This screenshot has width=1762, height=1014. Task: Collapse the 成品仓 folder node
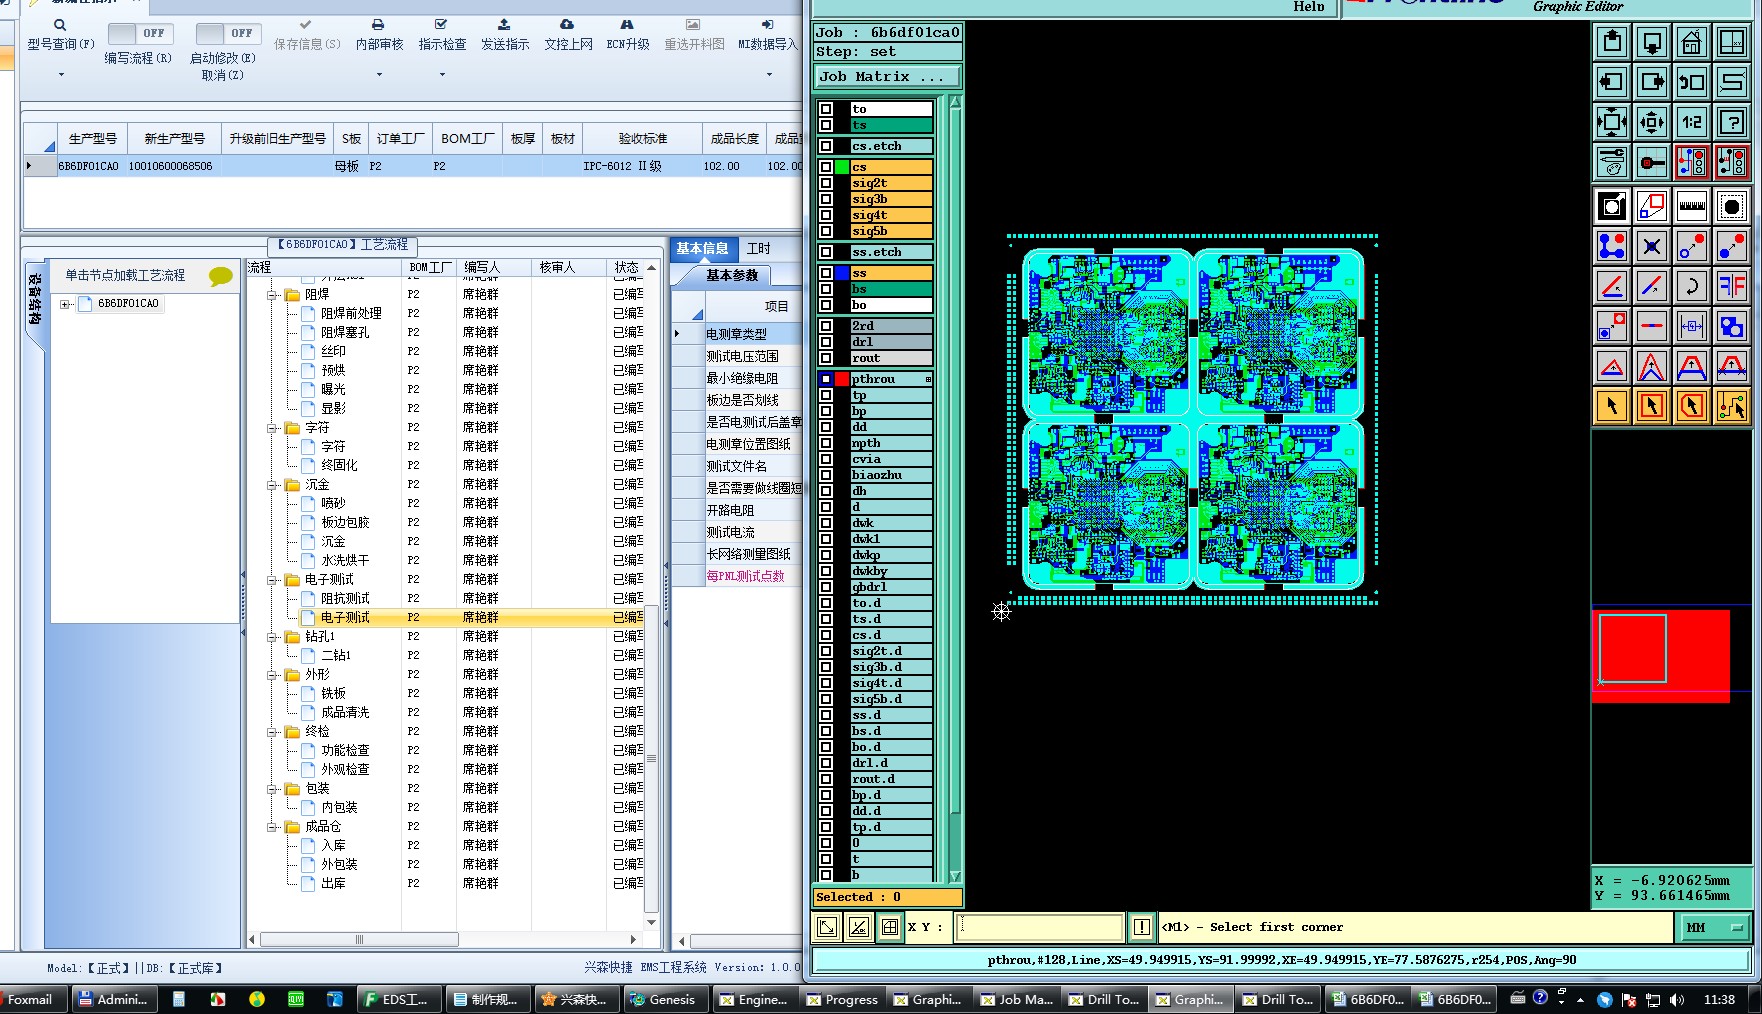(272, 827)
